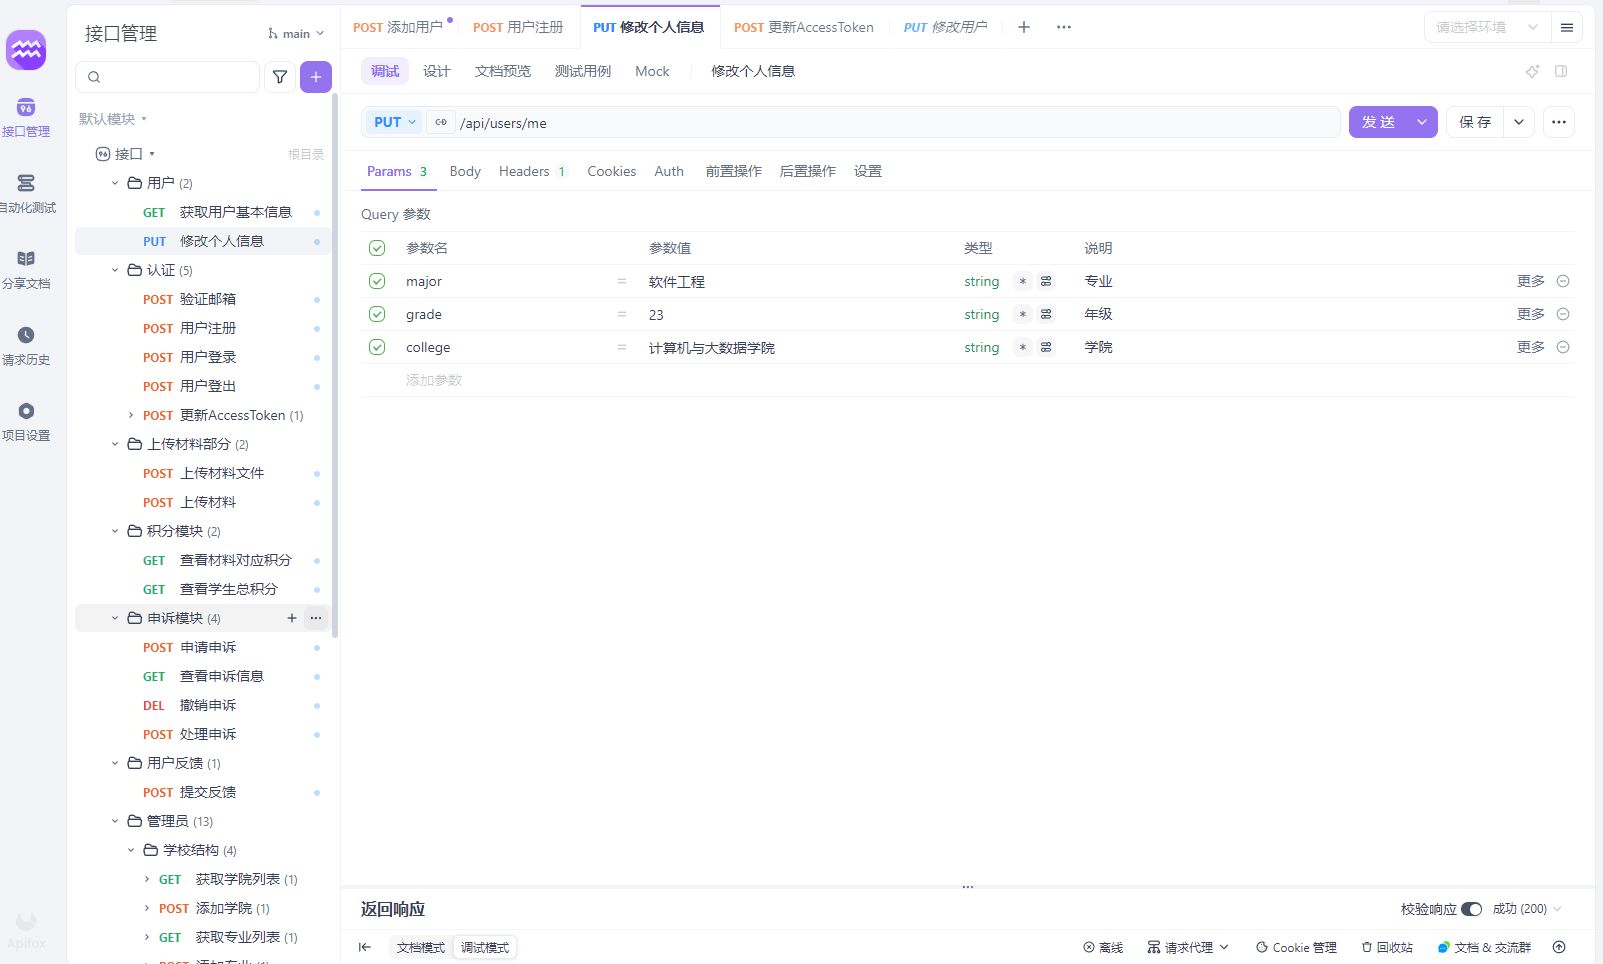Open a new tab with the plus icon
Viewport: 1603px width, 964px height.
[1024, 27]
